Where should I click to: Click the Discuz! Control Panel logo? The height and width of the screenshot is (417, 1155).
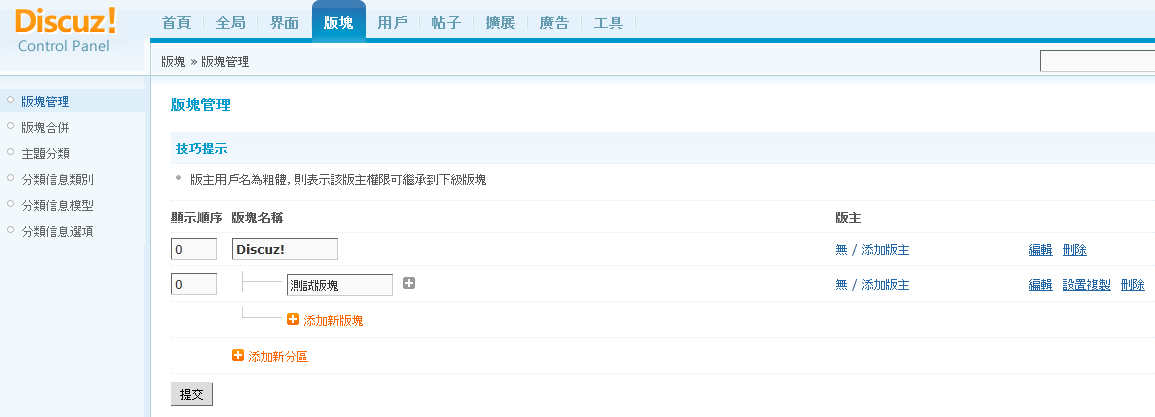(65, 31)
